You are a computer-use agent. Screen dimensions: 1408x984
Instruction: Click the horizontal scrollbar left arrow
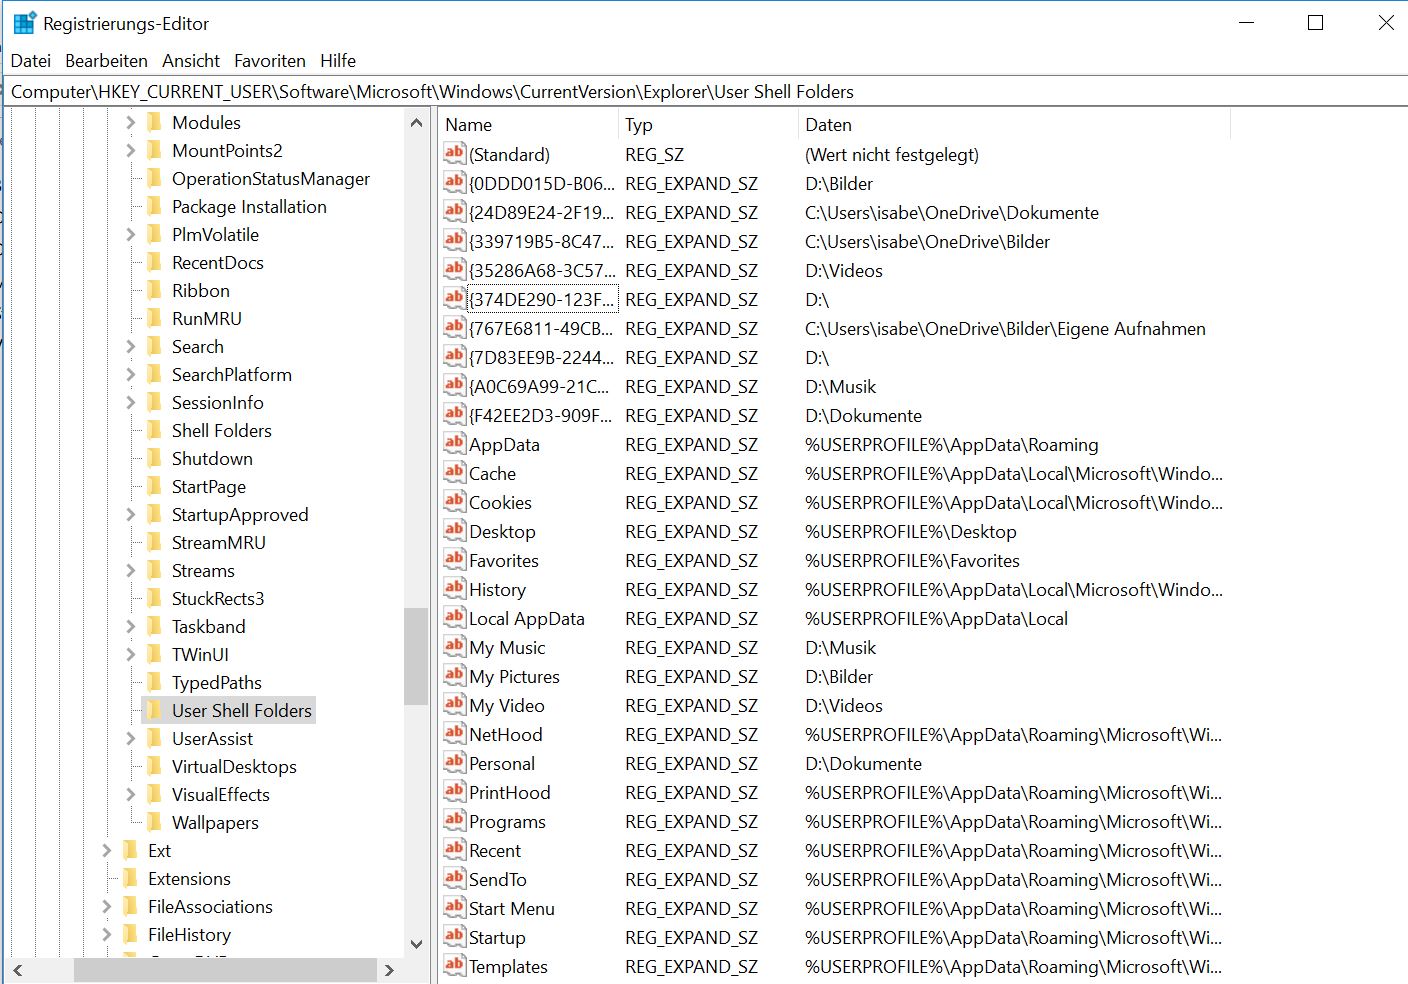pos(18,970)
